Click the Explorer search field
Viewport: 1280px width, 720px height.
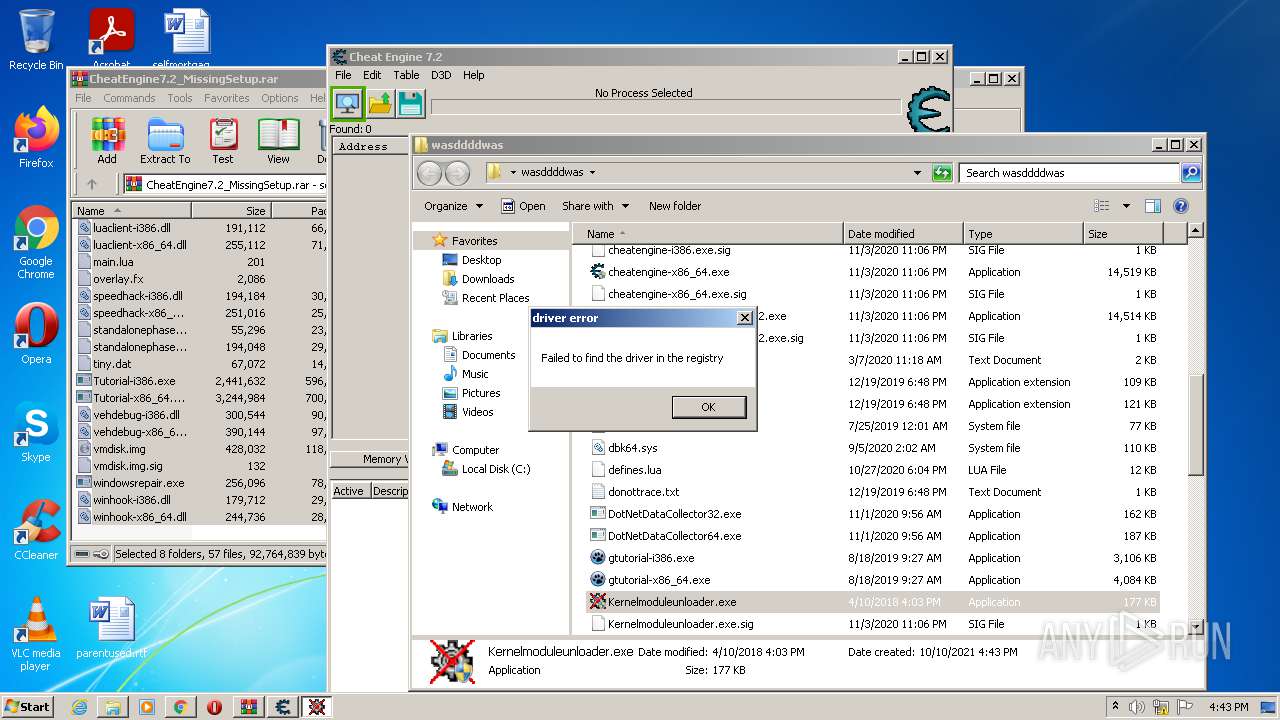(1070, 173)
